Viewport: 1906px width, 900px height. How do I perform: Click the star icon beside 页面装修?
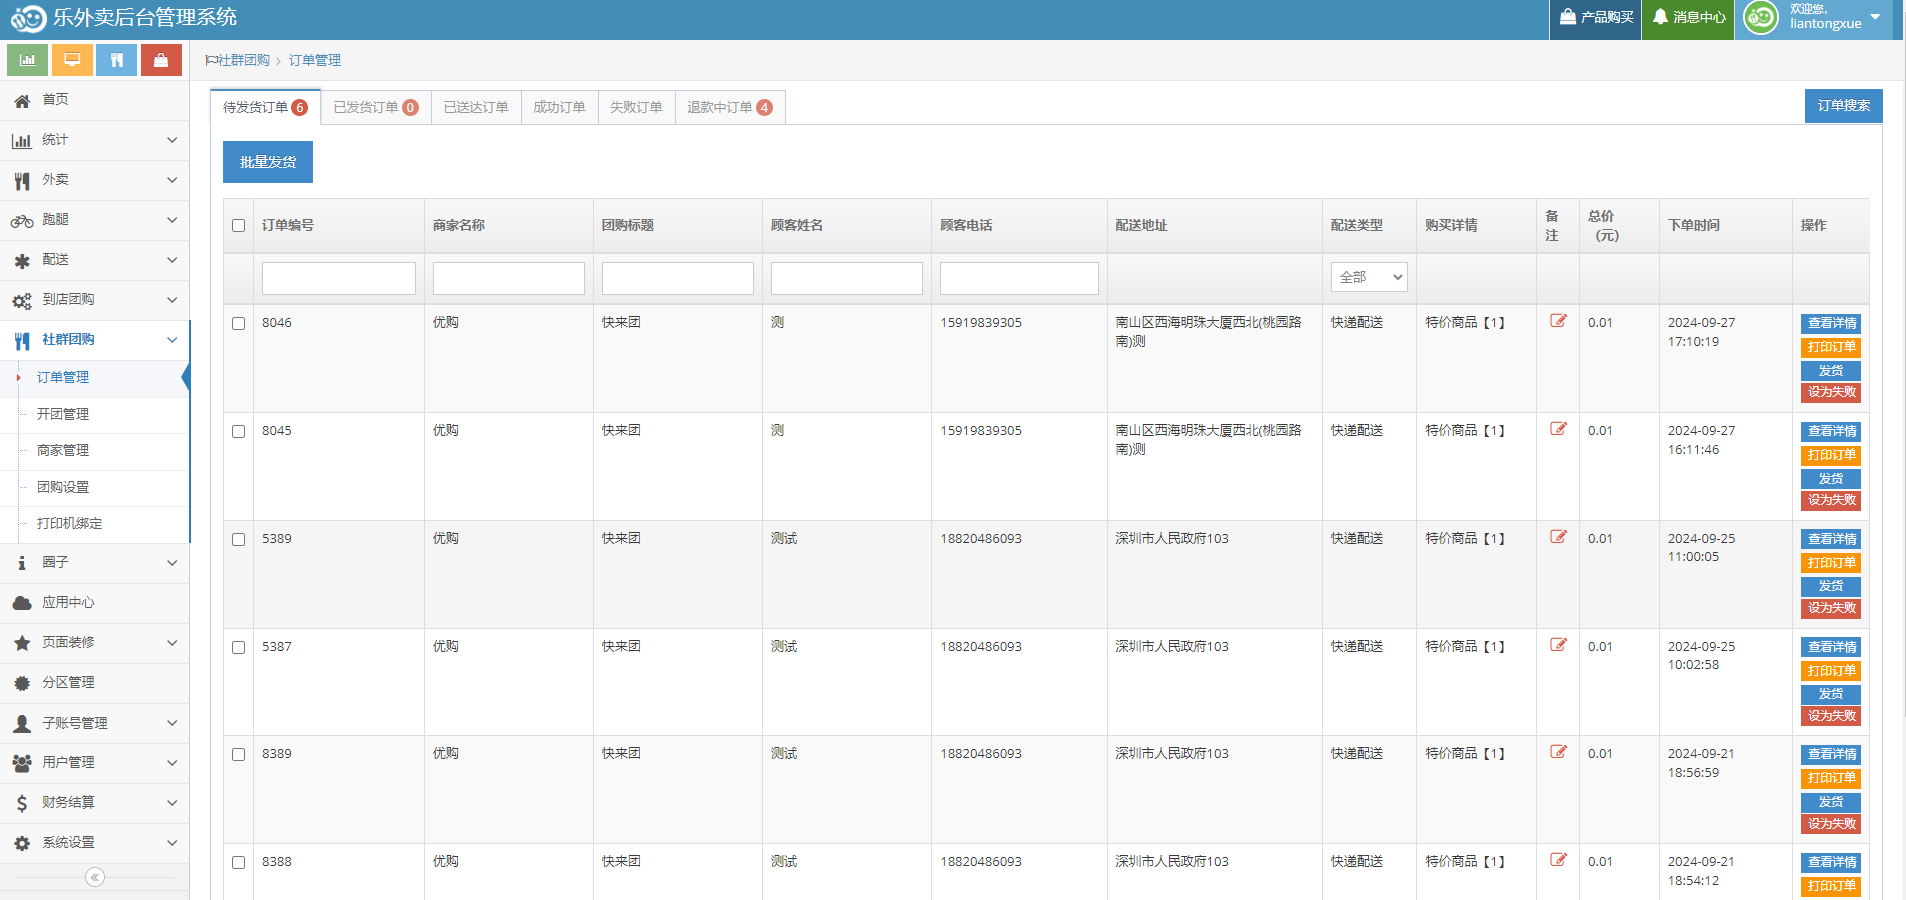click(22, 643)
